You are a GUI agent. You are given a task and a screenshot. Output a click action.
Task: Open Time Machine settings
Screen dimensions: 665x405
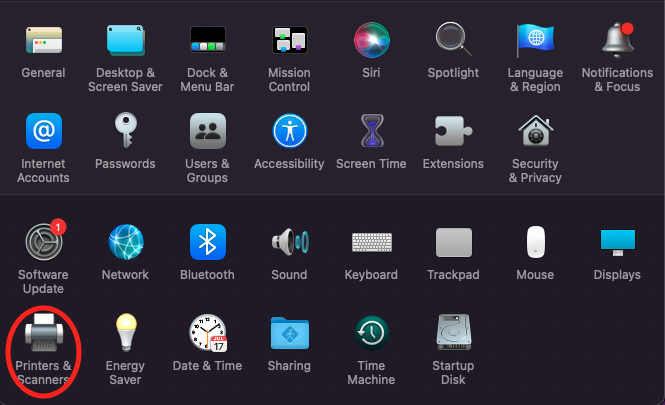372,333
